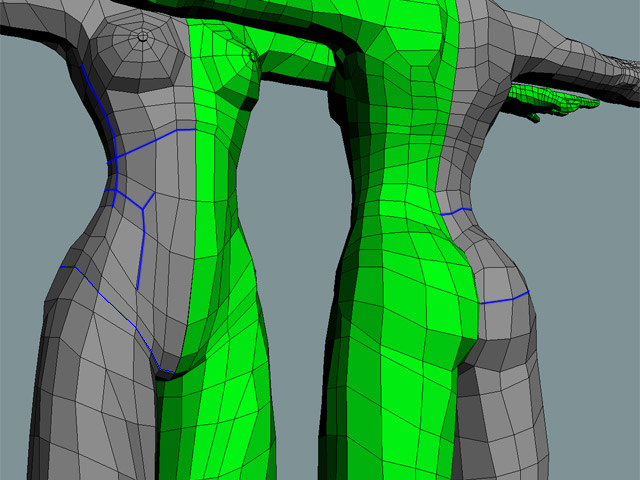Click the radial pole vertex on gray chest
This screenshot has height=480, width=640.
tap(143, 36)
